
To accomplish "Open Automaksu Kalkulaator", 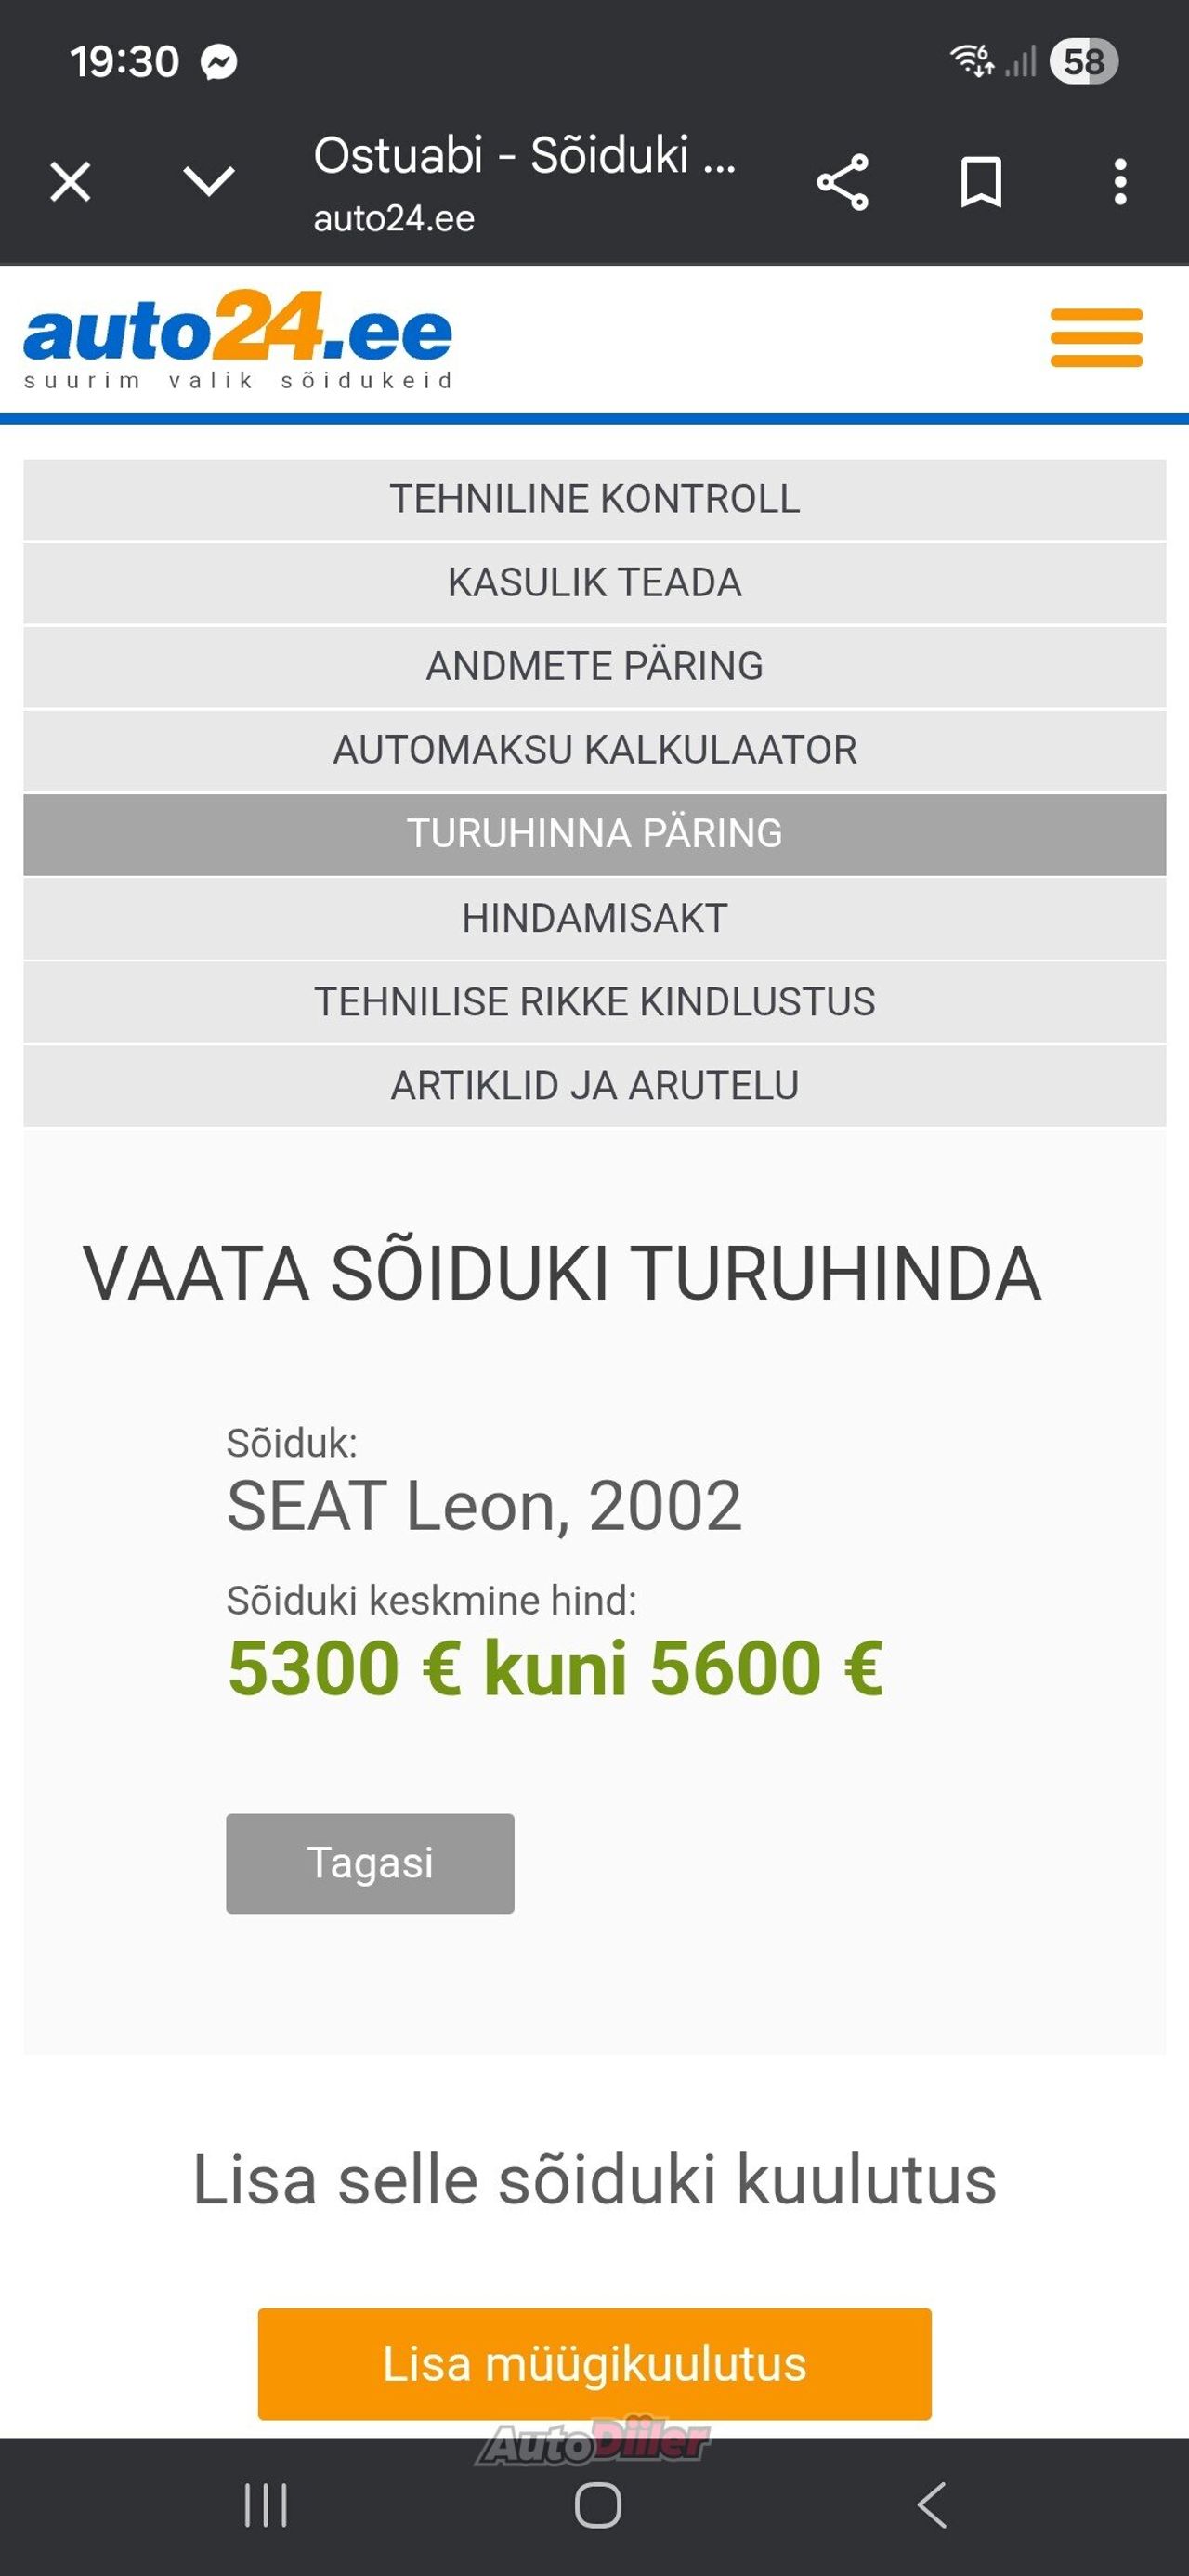I will (594, 750).
